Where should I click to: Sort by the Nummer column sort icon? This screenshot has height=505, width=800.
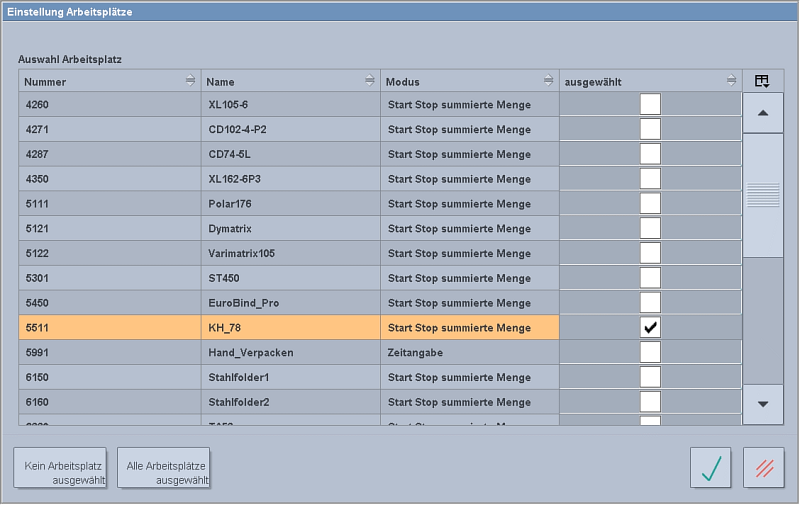tap(190, 81)
